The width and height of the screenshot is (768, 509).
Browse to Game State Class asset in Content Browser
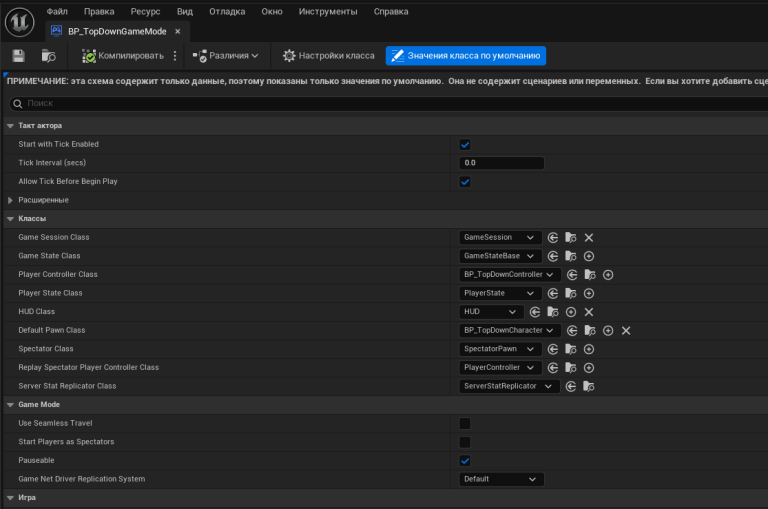571,256
